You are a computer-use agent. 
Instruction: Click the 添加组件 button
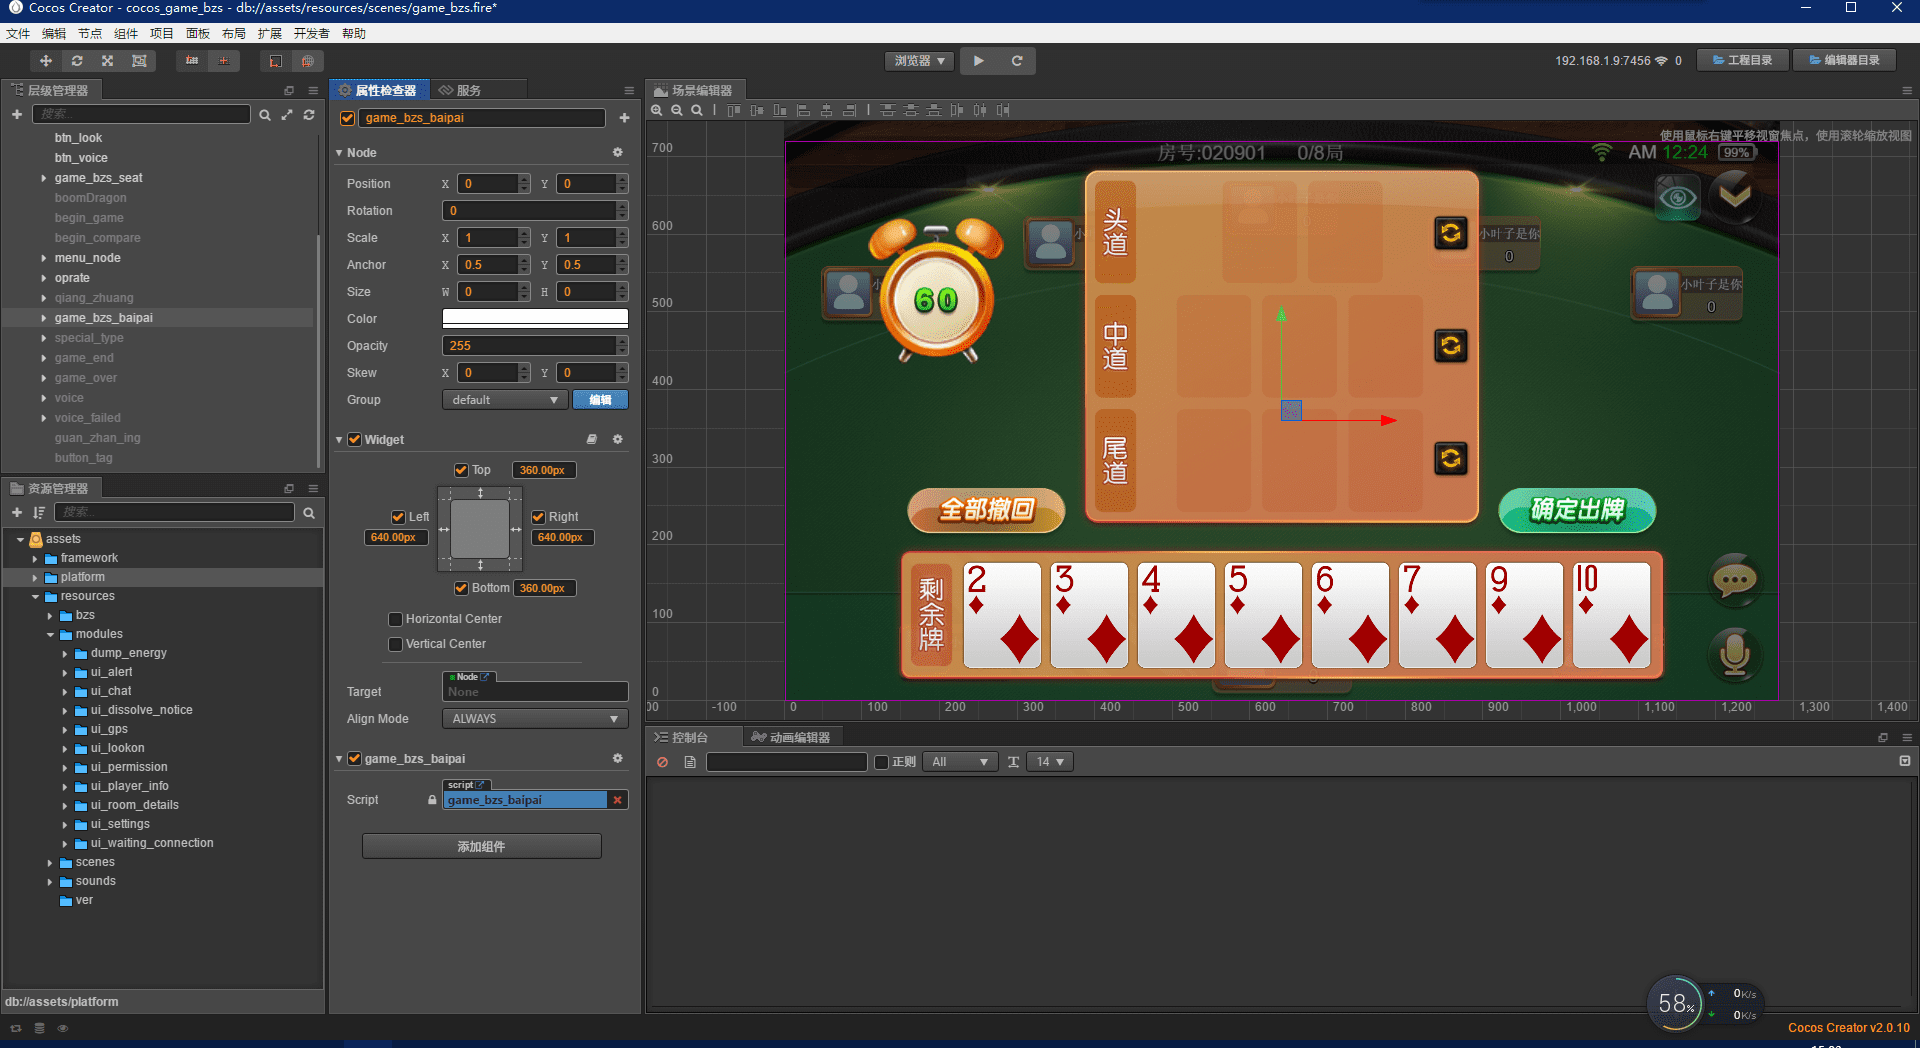(x=481, y=846)
